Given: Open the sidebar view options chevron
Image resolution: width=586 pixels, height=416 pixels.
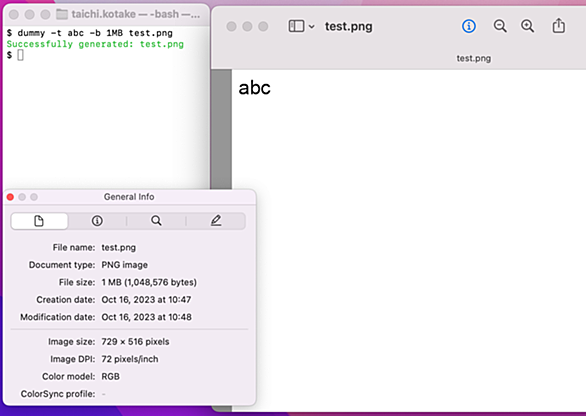Looking at the screenshot, I should [x=312, y=27].
